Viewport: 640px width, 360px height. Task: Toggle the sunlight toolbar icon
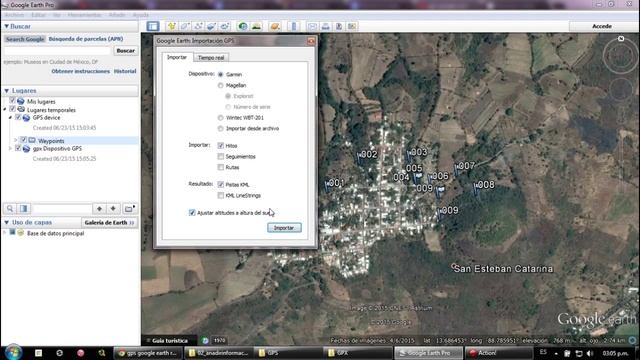click(256, 26)
